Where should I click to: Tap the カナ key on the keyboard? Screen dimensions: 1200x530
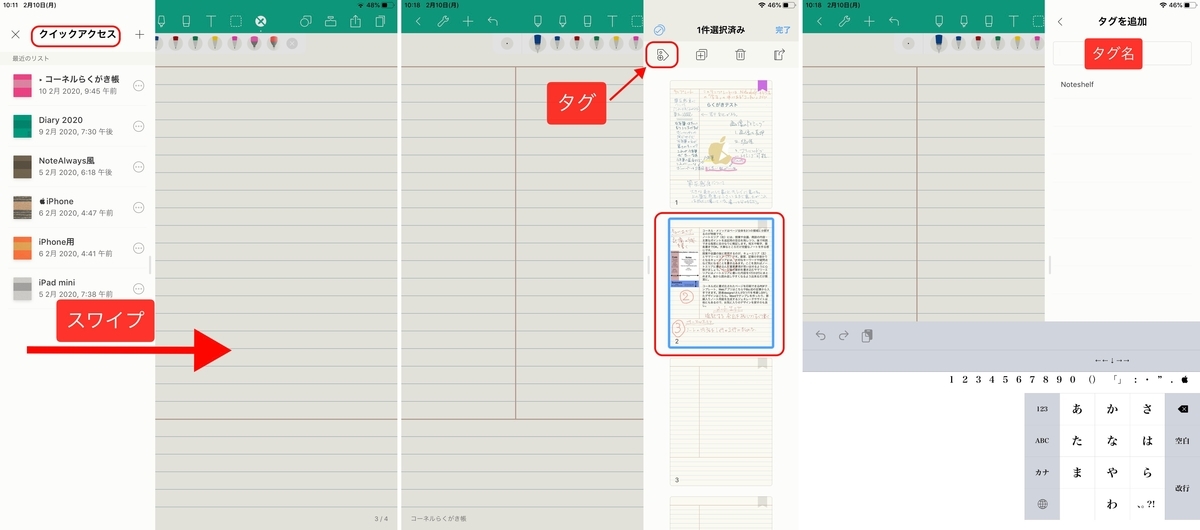pos(1041,472)
